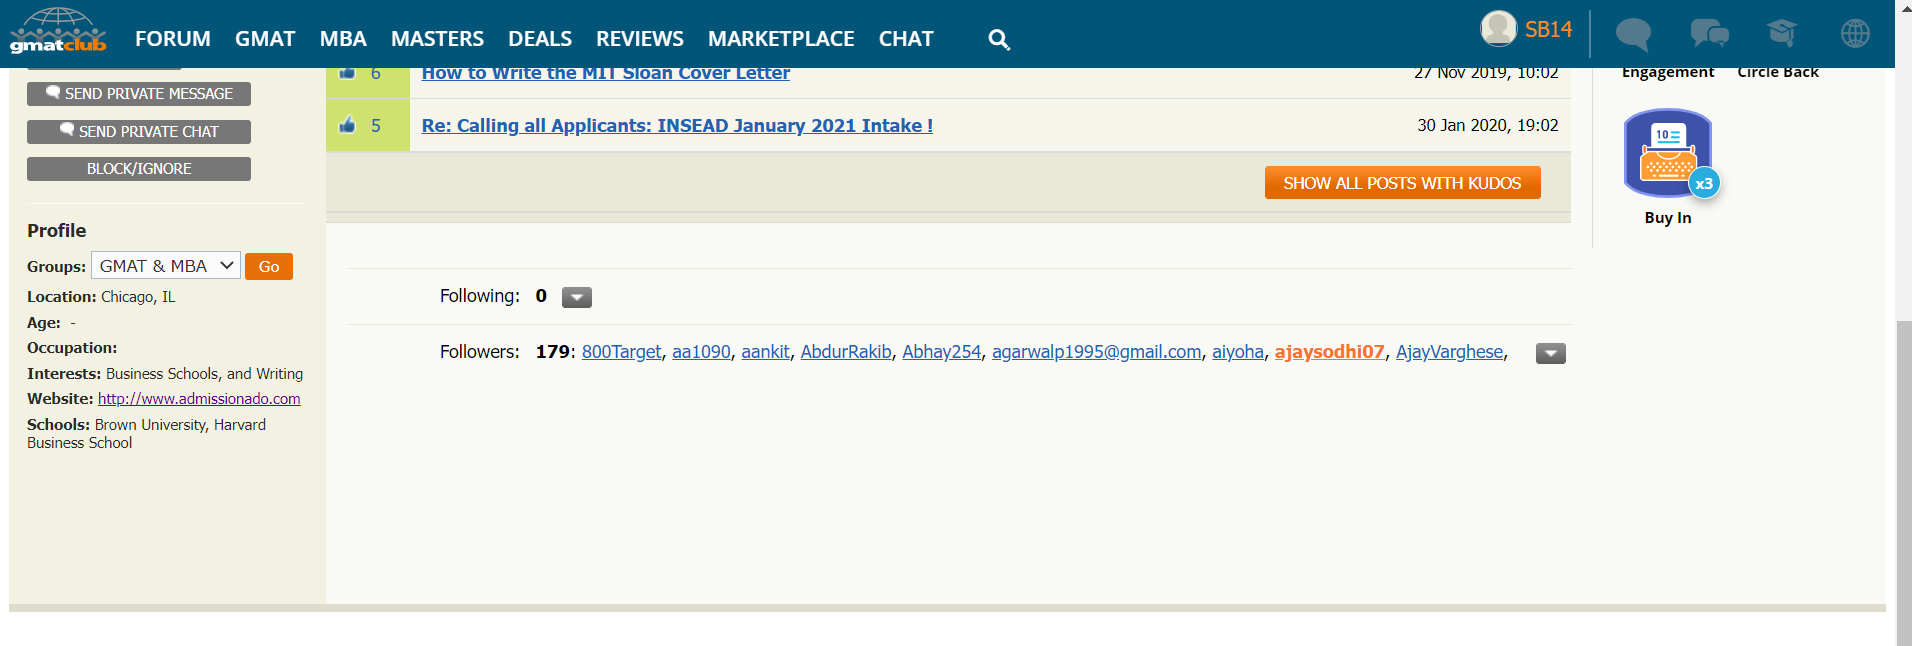
Task: Open follower Abhay254 profile
Action: tap(942, 352)
